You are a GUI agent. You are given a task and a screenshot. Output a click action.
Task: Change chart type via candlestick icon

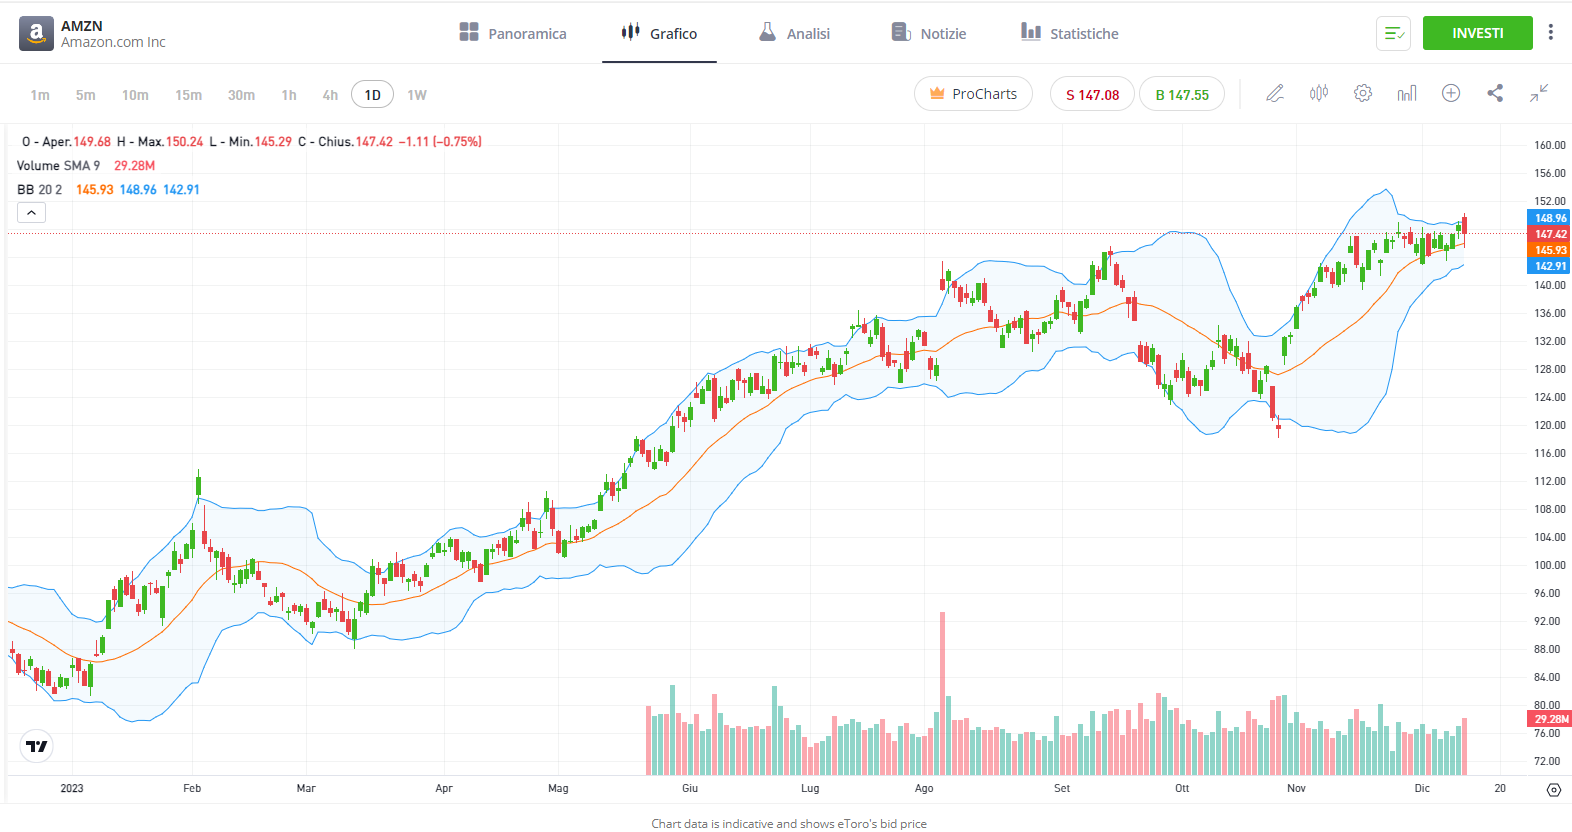1319,93
